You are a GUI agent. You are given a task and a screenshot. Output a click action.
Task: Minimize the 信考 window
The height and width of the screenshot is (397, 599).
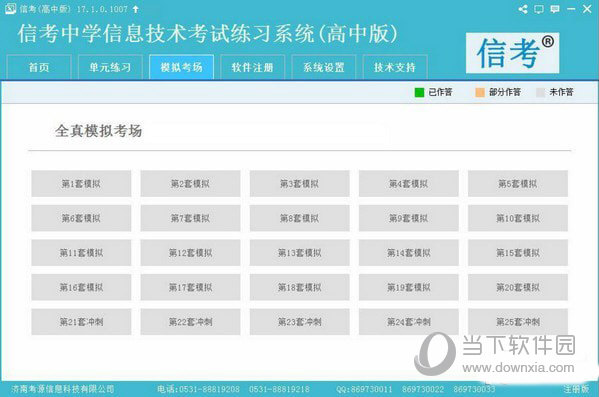[571, 9]
